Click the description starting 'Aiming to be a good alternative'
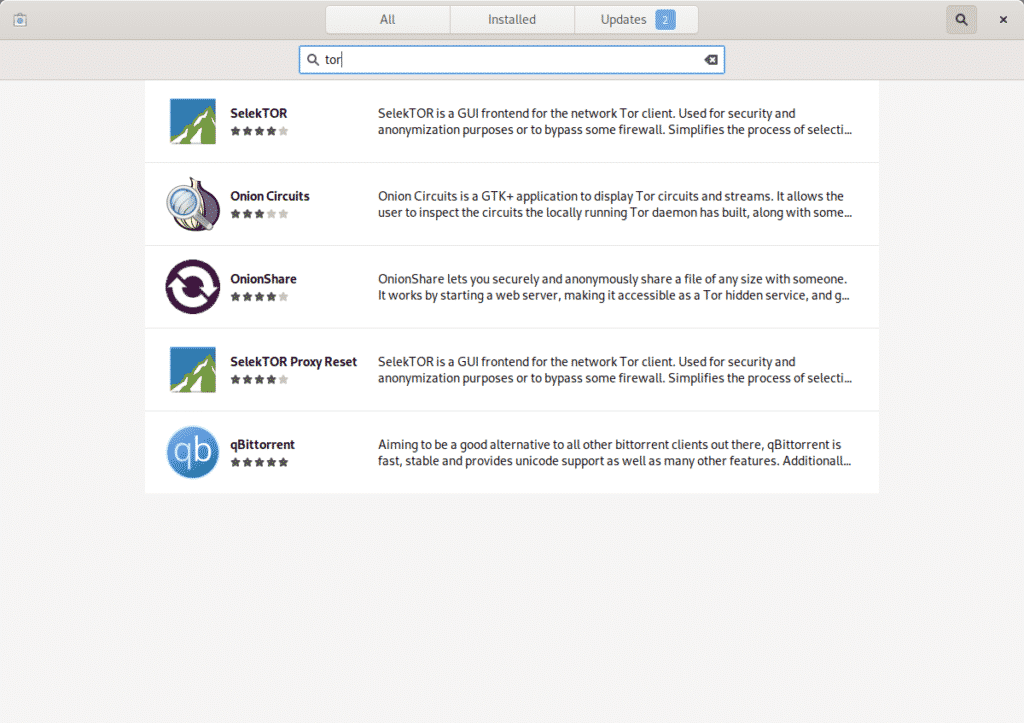 [x=615, y=453]
